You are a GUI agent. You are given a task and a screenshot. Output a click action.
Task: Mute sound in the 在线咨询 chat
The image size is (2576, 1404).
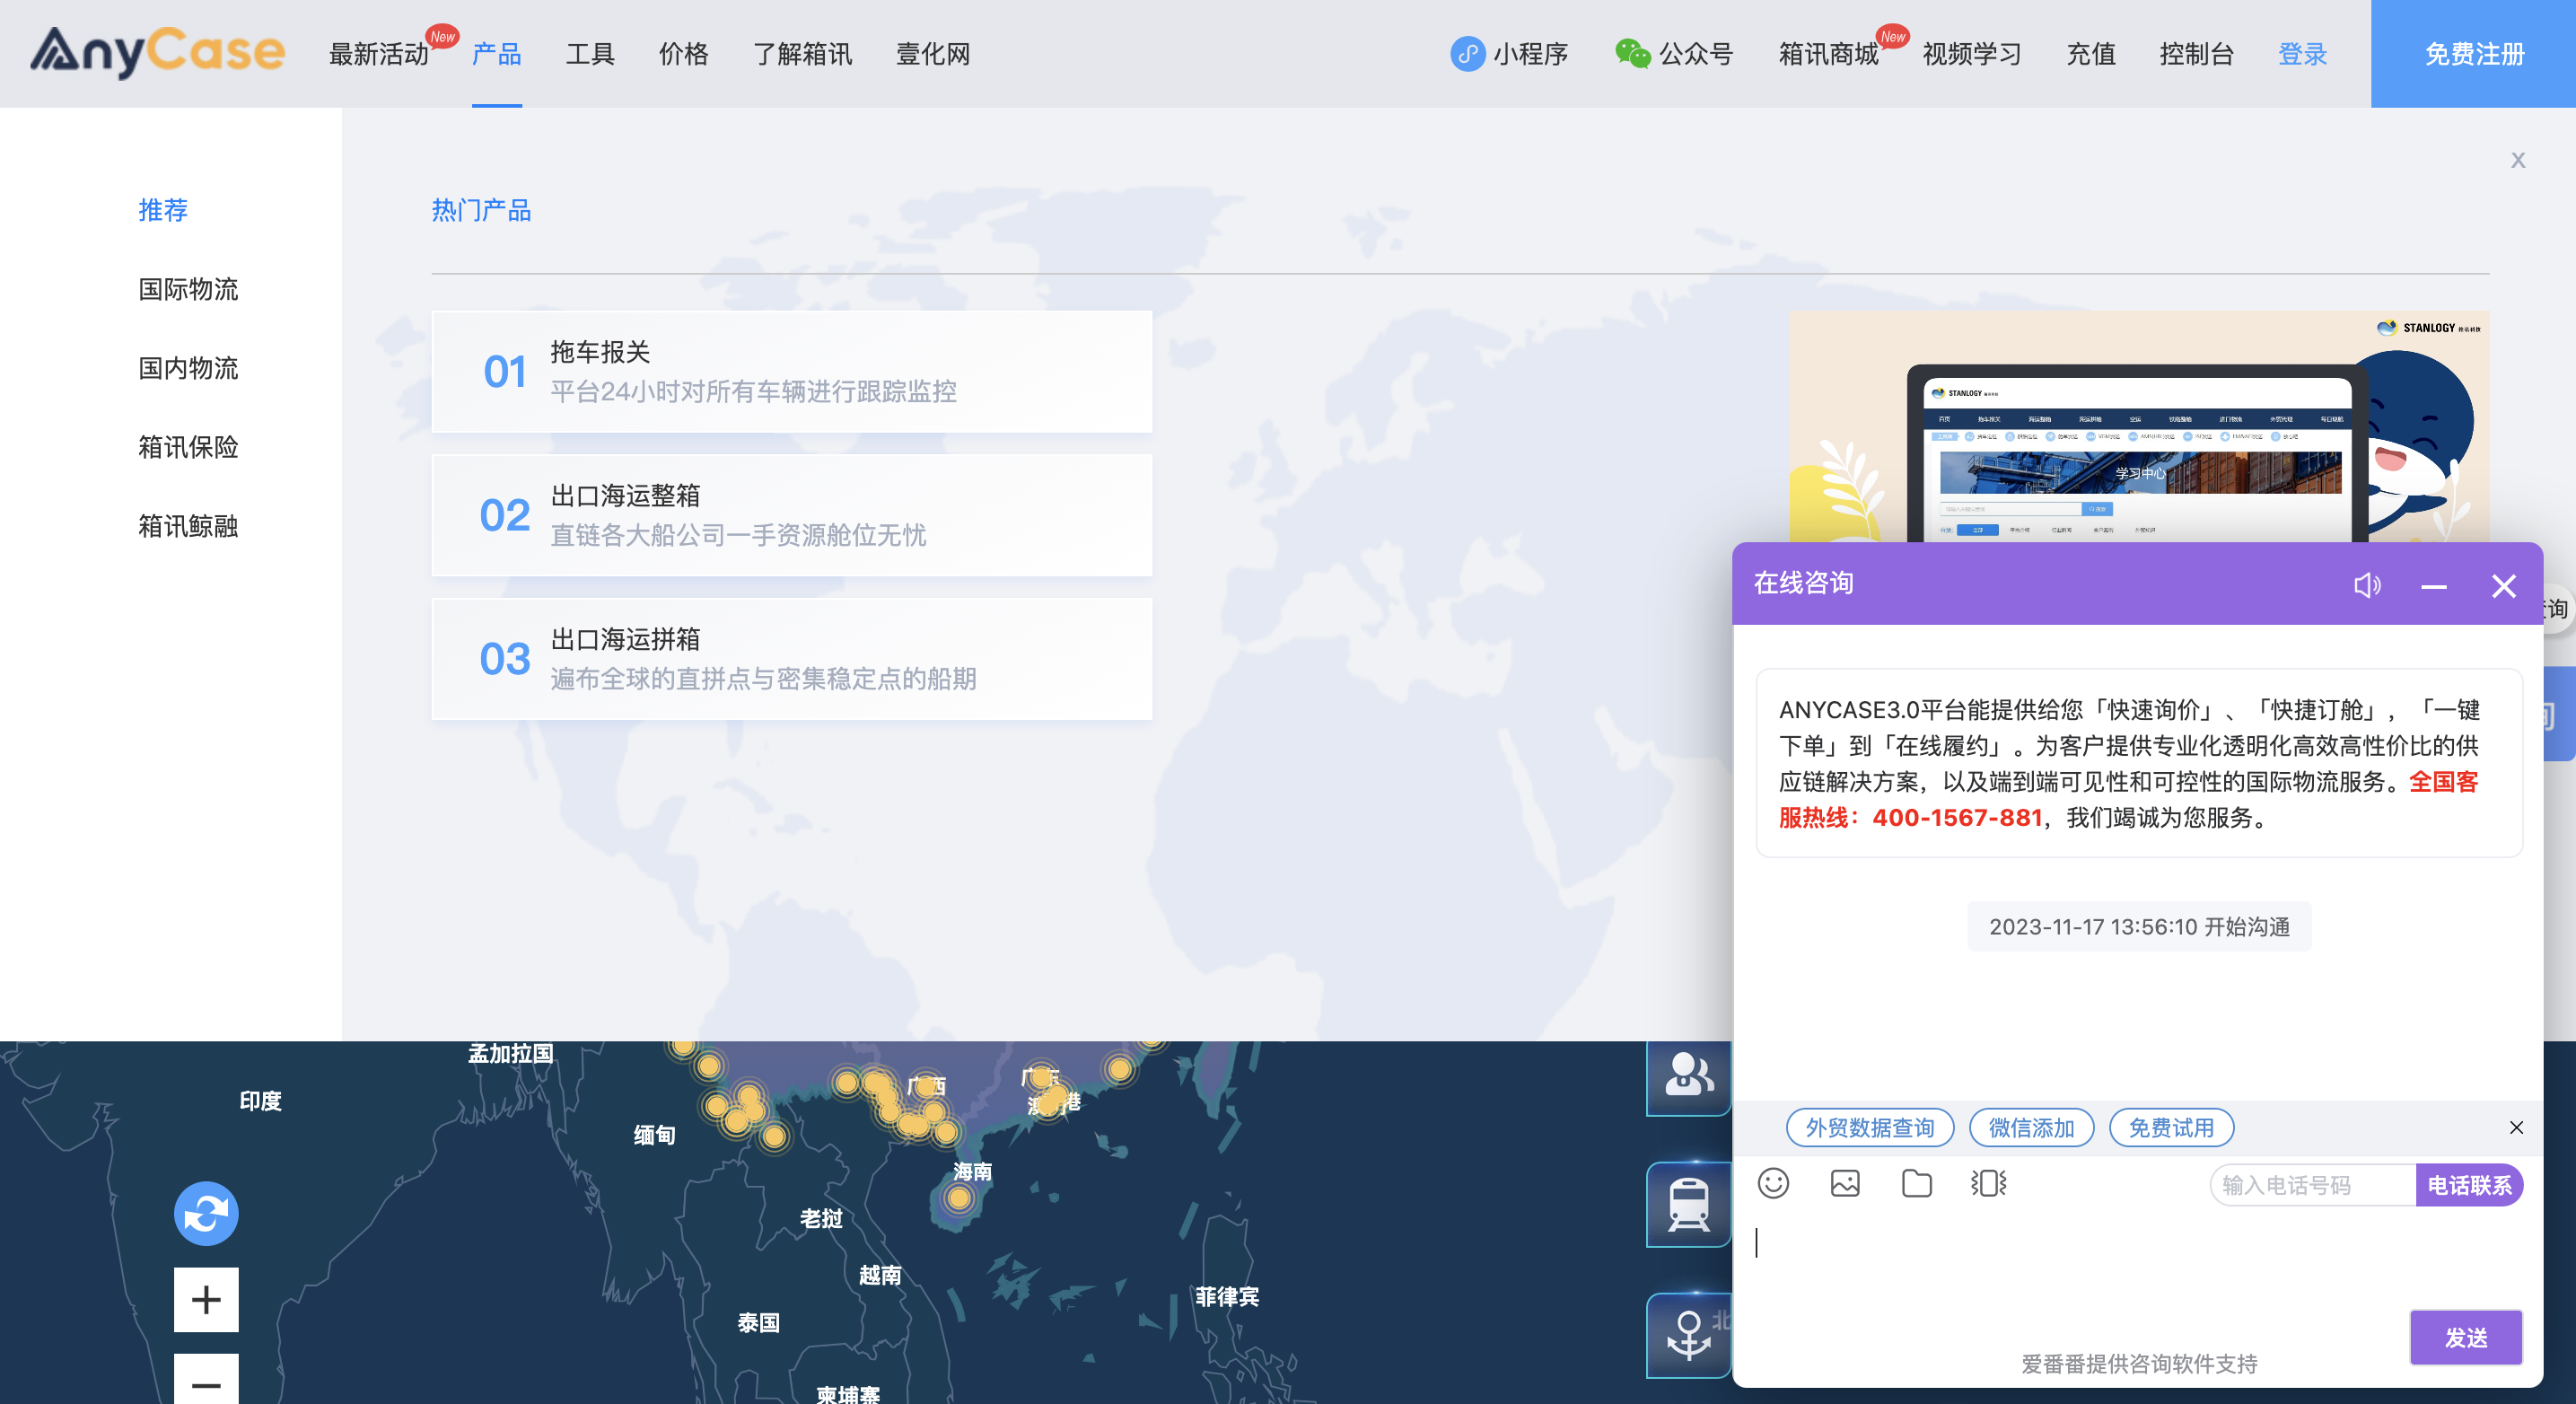2366,585
